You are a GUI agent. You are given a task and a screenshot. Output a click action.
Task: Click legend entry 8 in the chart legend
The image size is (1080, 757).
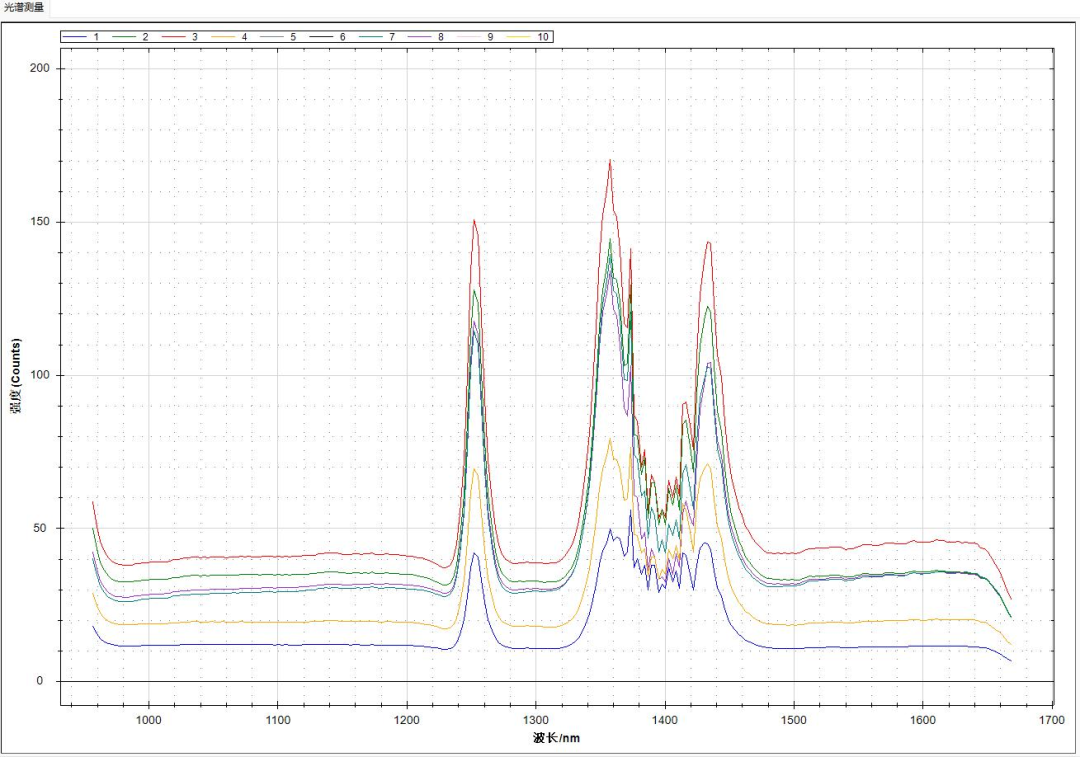[427, 37]
